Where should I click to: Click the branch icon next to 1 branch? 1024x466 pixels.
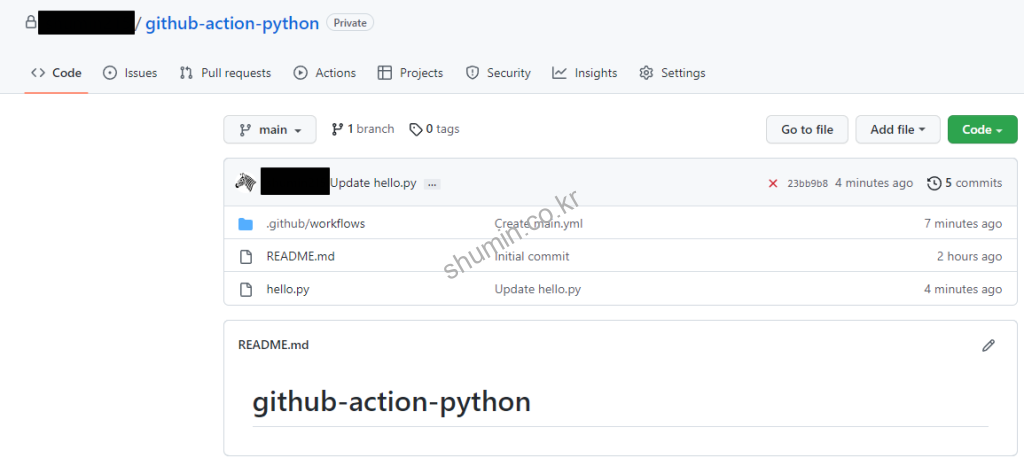click(338, 130)
